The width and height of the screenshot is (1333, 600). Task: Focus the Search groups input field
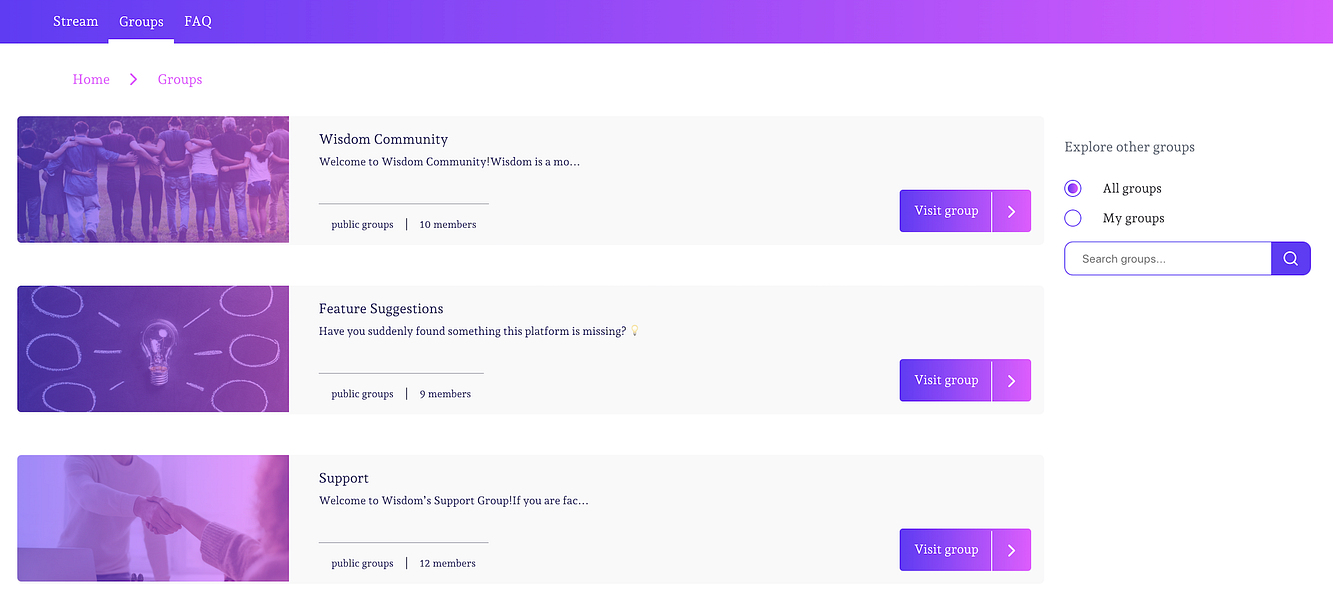pyautogui.click(x=1168, y=258)
